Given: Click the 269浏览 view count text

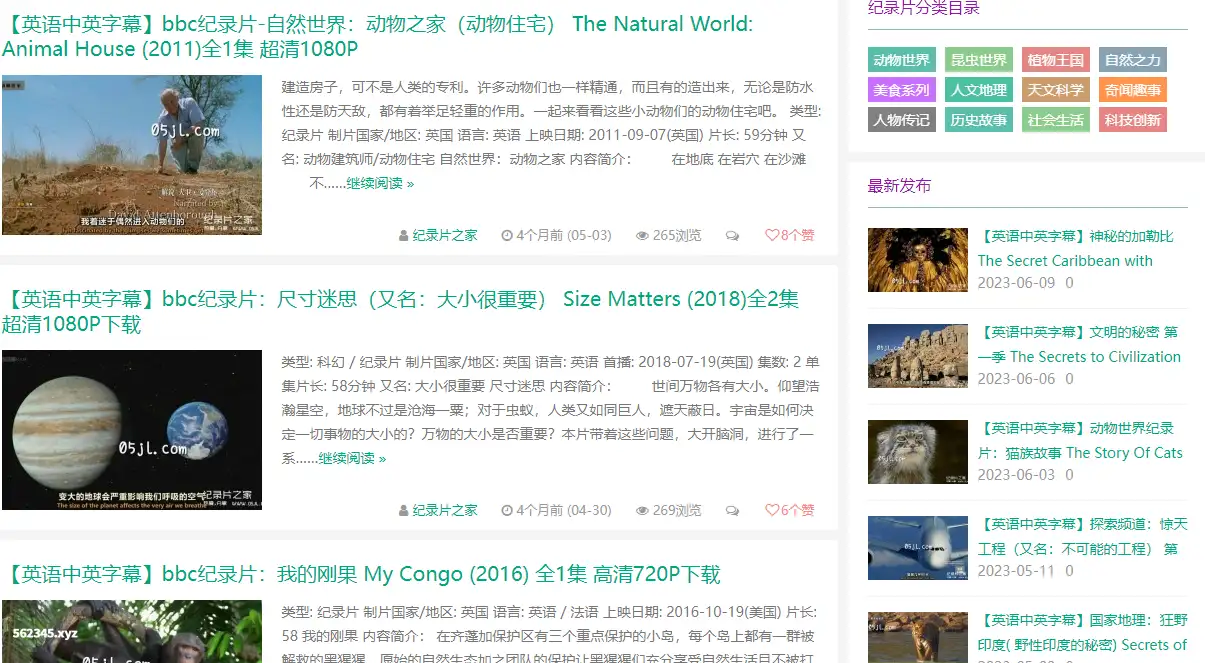Looking at the screenshot, I should (x=677, y=510).
